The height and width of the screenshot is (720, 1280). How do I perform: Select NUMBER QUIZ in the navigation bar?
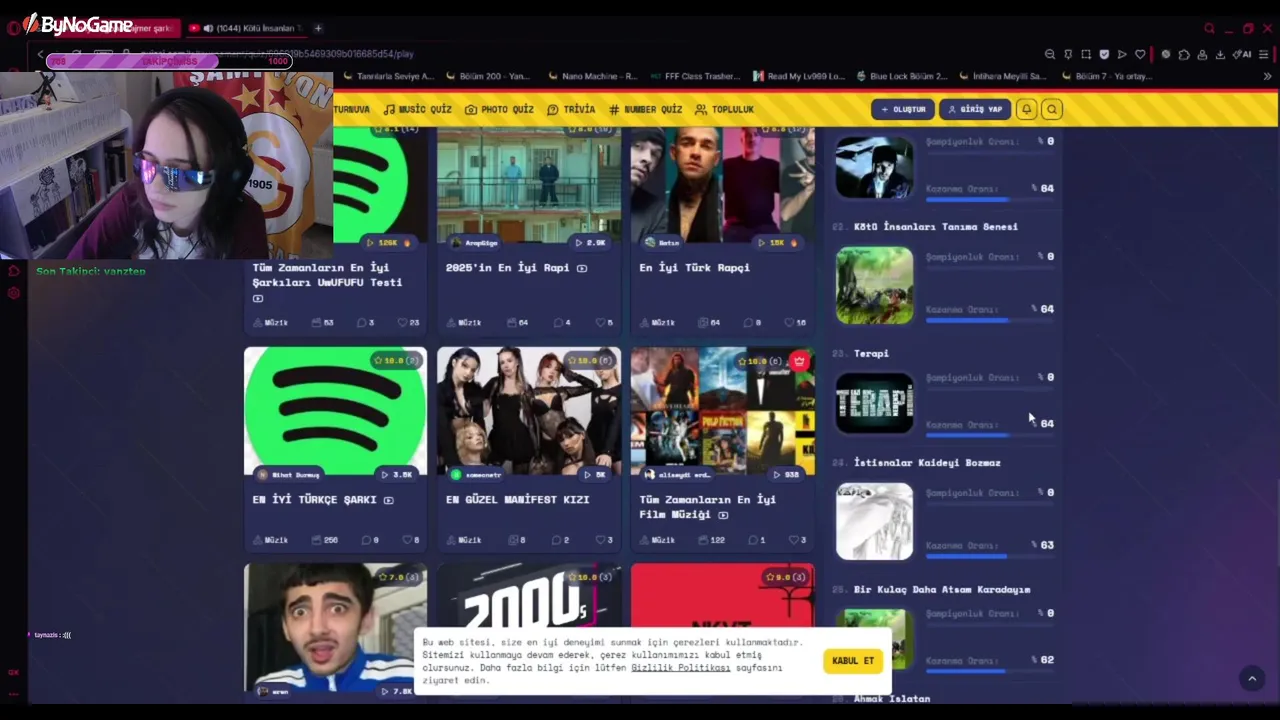(x=645, y=109)
